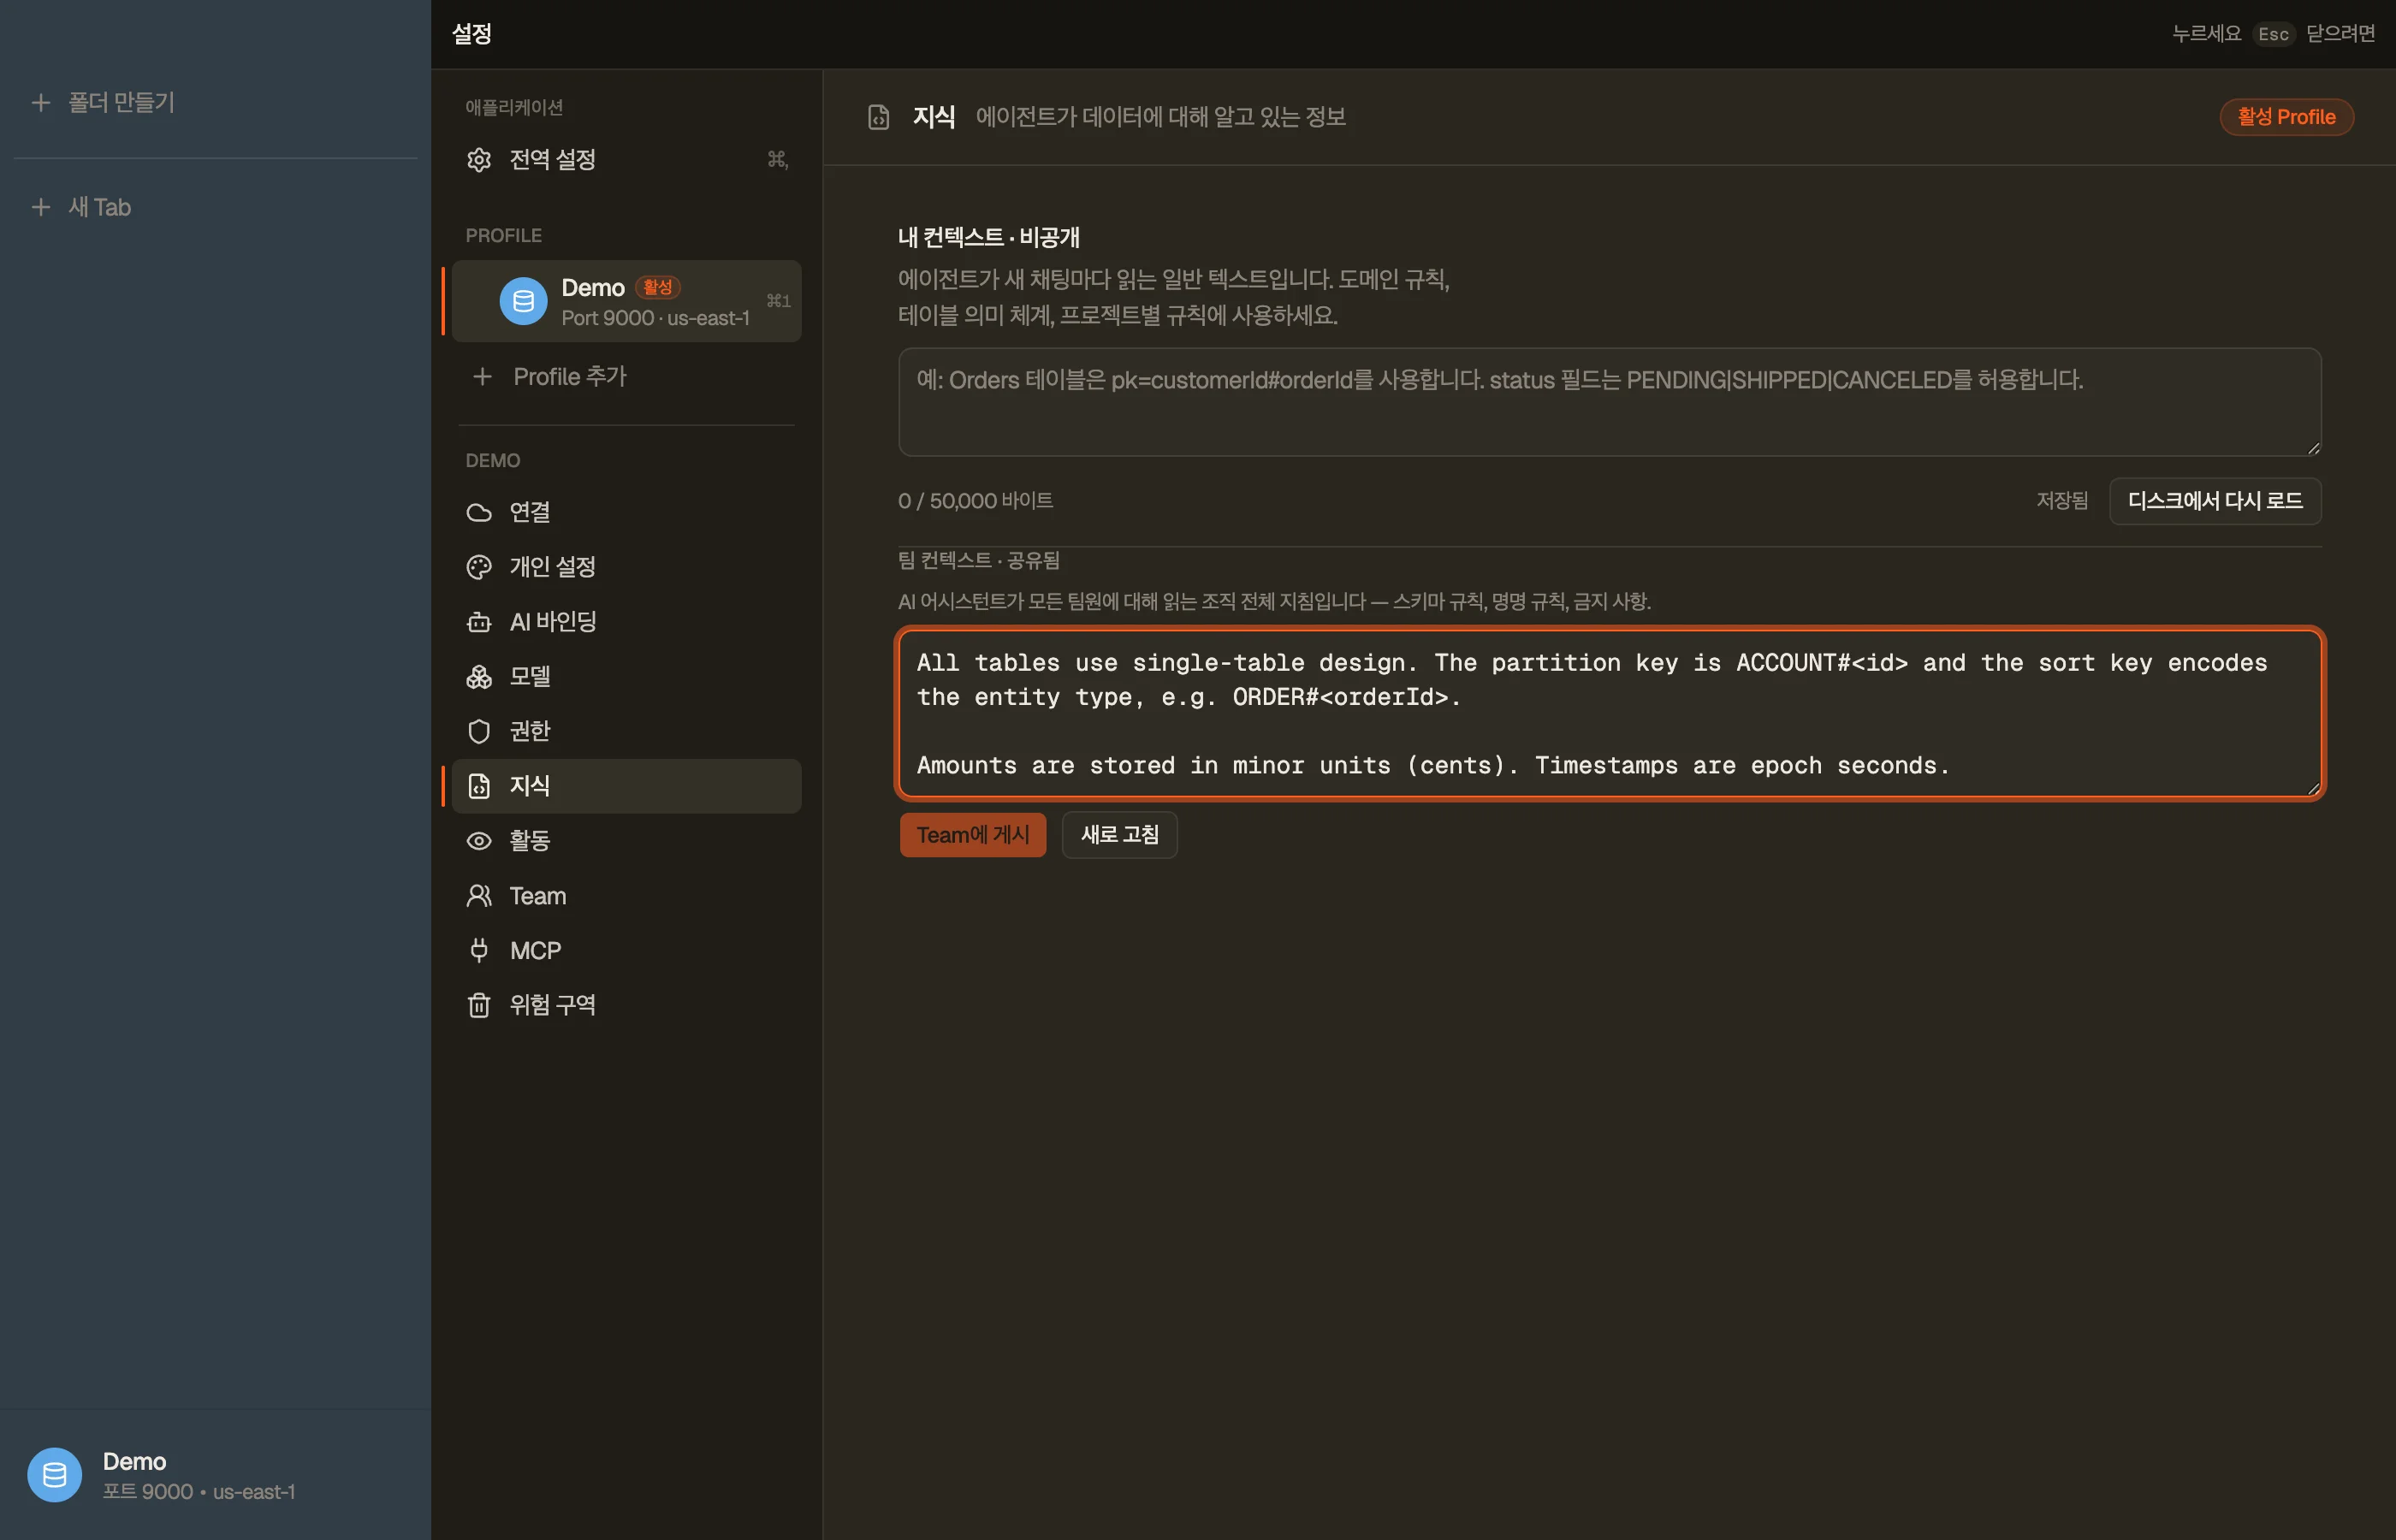The image size is (2396, 1540).
Task: Click the 디스크에서 다시 로드 button
Action: pyautogui.click(x=2215, y=501)
